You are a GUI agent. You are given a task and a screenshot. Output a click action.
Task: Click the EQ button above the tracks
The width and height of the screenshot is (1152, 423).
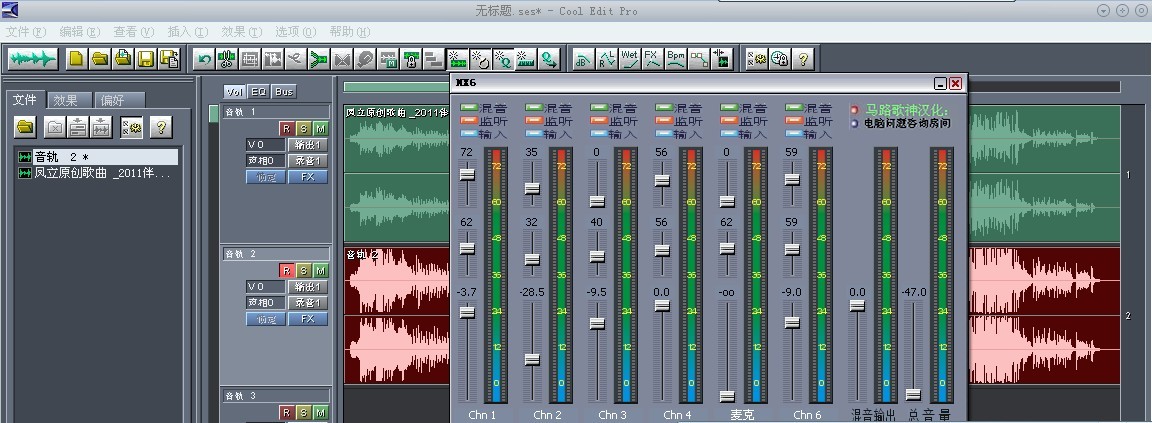(258, 91)
